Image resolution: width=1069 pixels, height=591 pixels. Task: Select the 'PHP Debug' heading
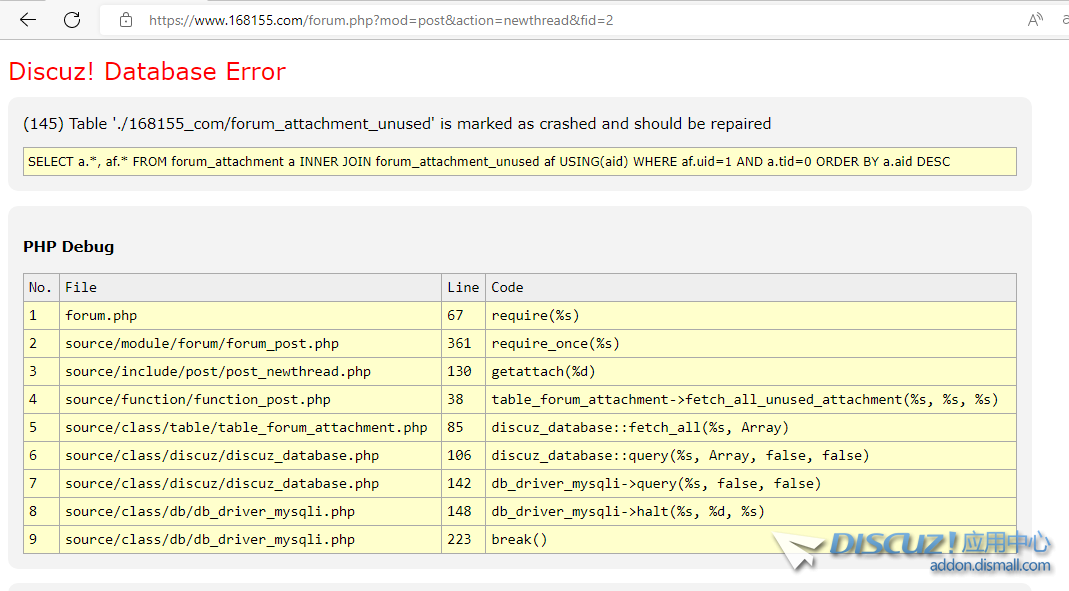coord(69,247)
